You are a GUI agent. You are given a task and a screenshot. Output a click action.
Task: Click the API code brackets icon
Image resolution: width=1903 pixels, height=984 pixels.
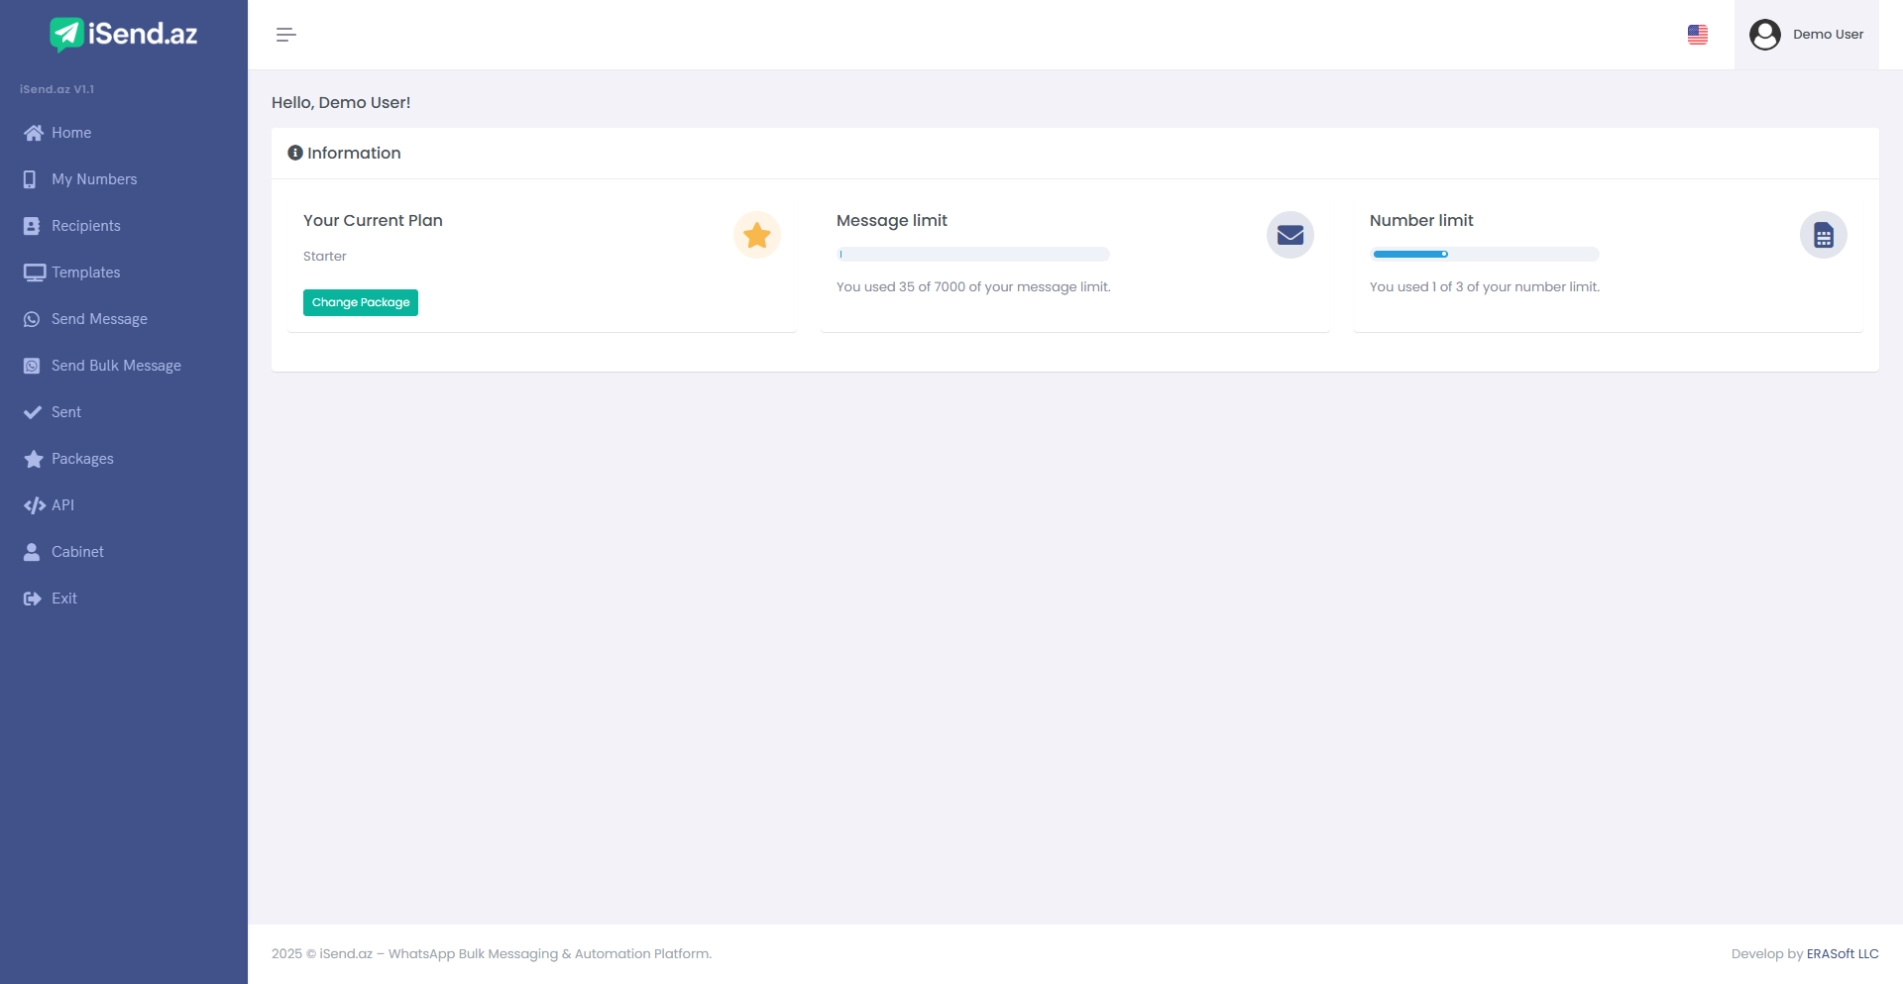coord(34,506)
